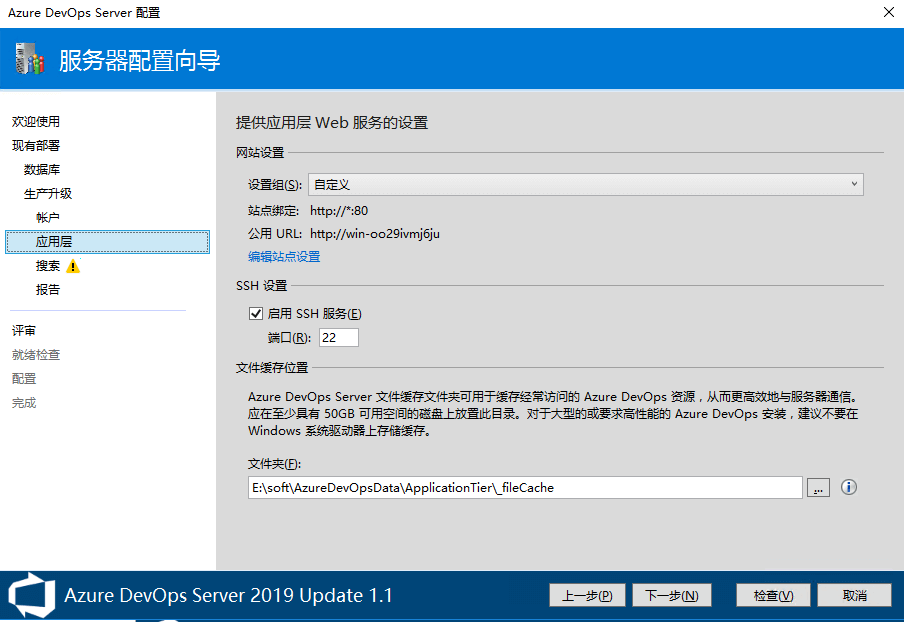Close the configuration window

[888, 13]
